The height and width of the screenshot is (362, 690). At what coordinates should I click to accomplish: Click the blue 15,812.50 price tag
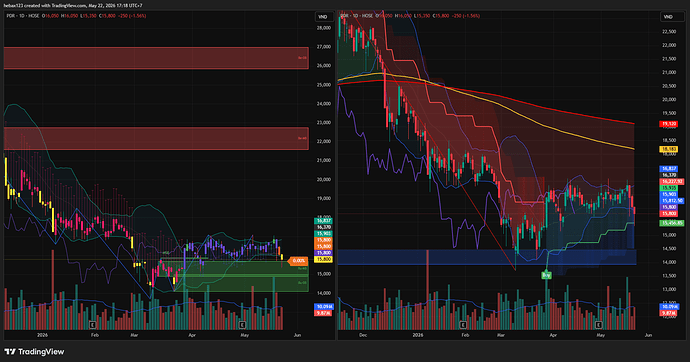[x=672, y=201]
